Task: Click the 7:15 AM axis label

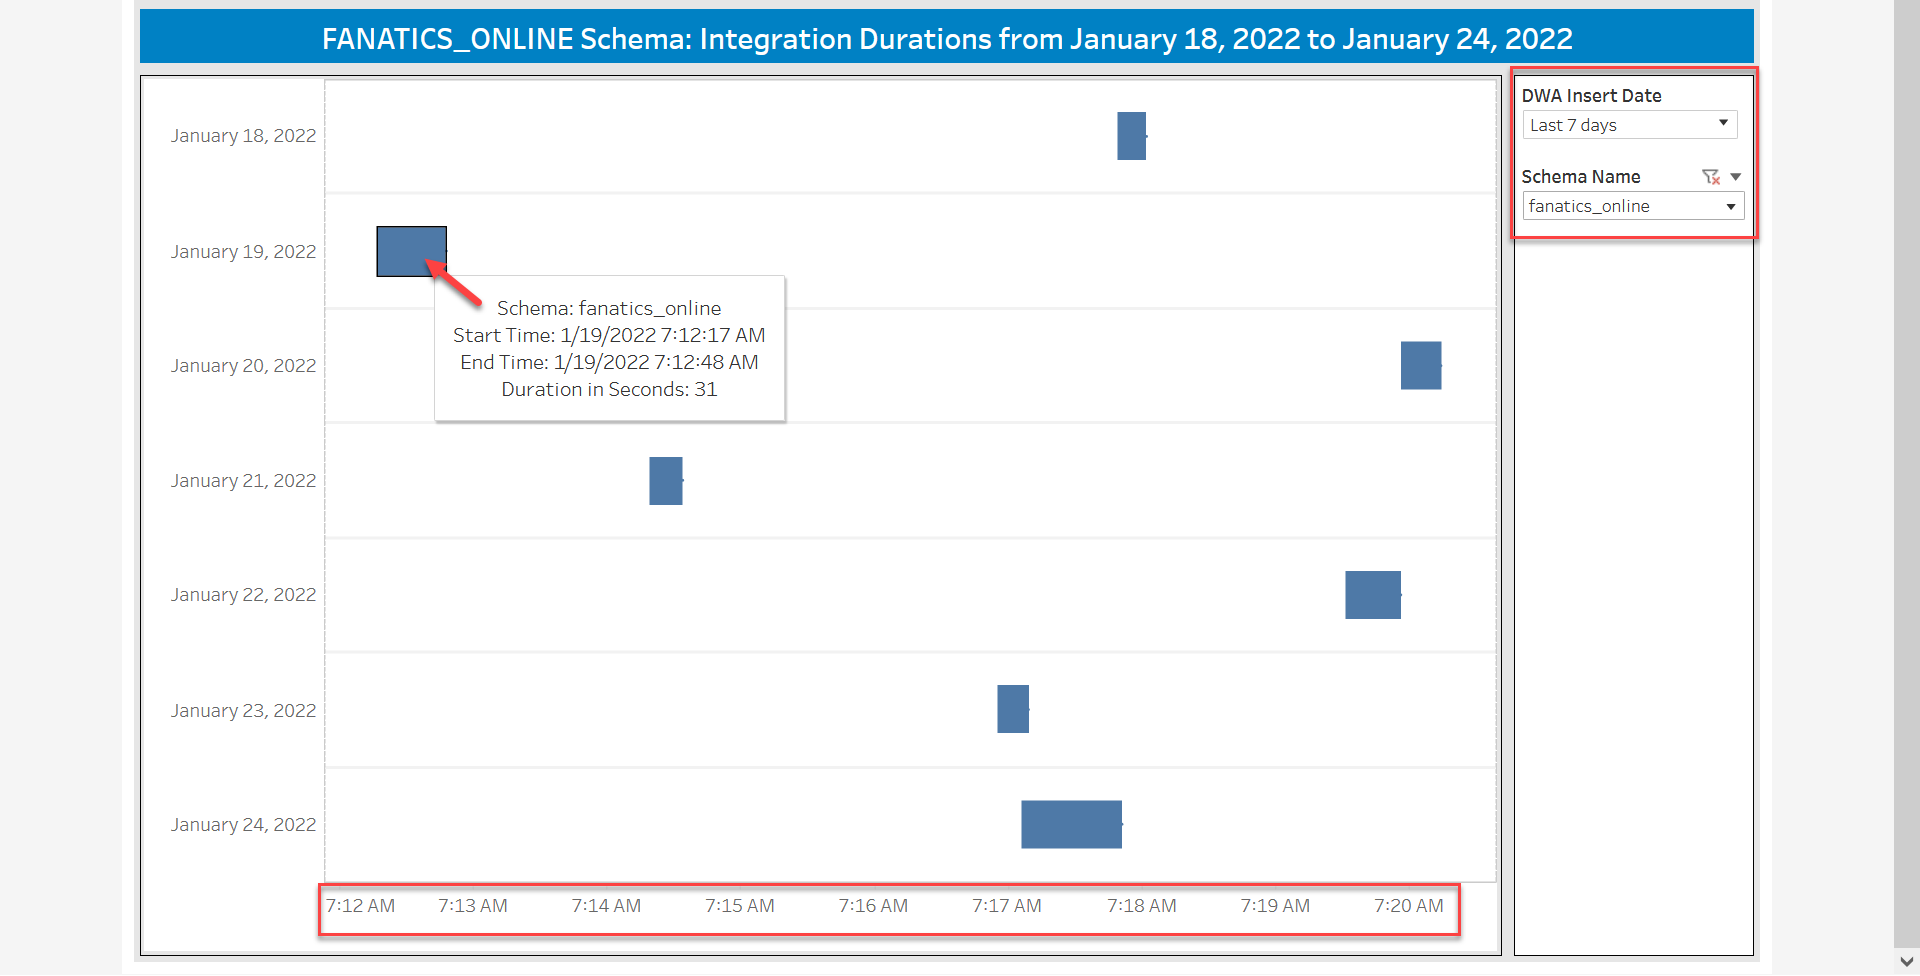Action: (740, 906)
